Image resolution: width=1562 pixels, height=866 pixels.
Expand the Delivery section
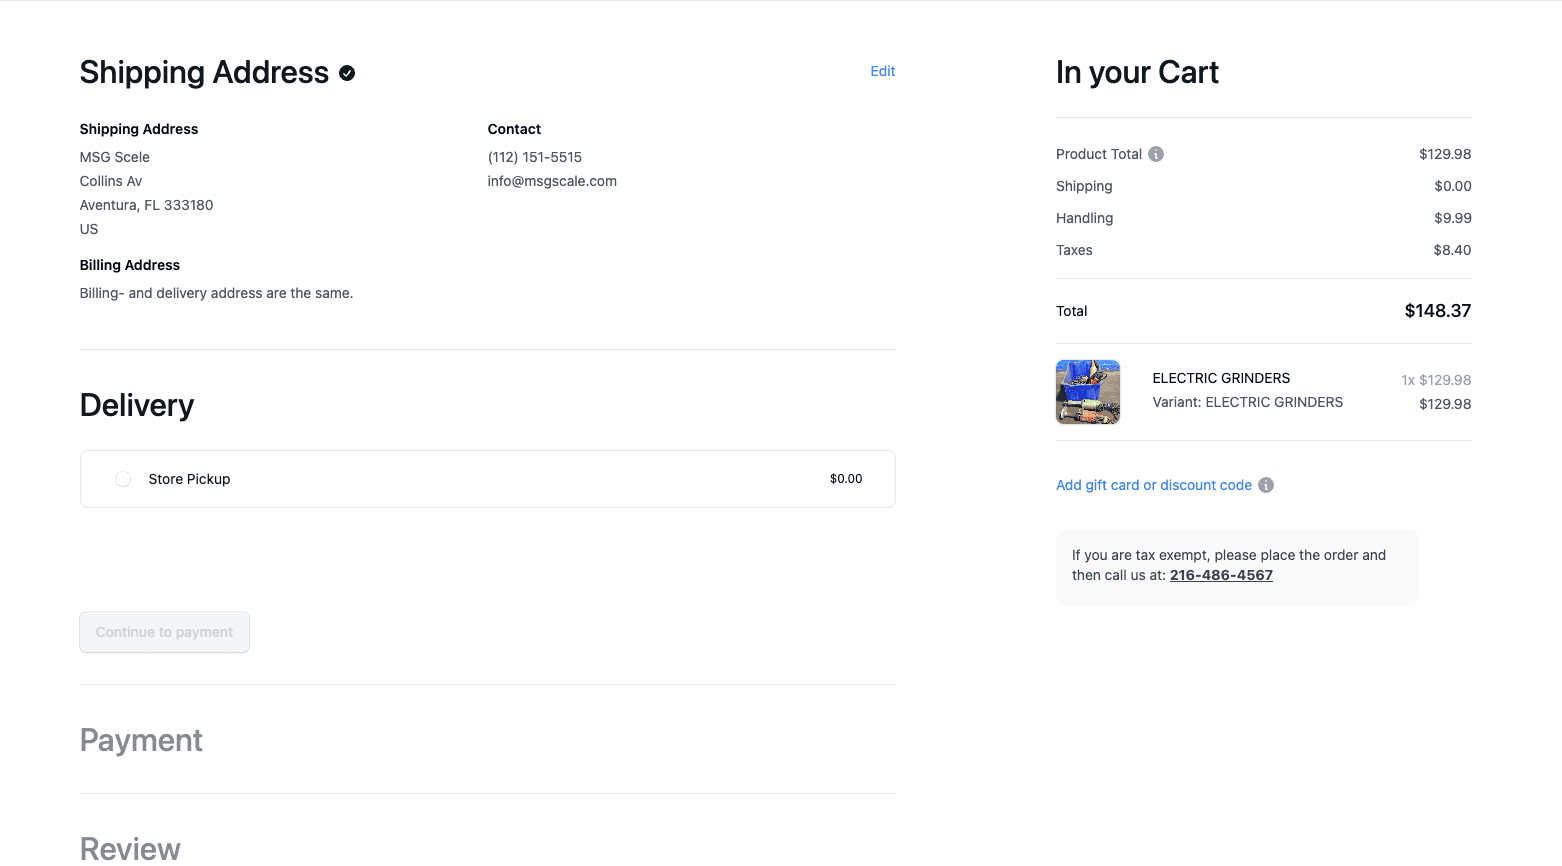coord(136,405)
